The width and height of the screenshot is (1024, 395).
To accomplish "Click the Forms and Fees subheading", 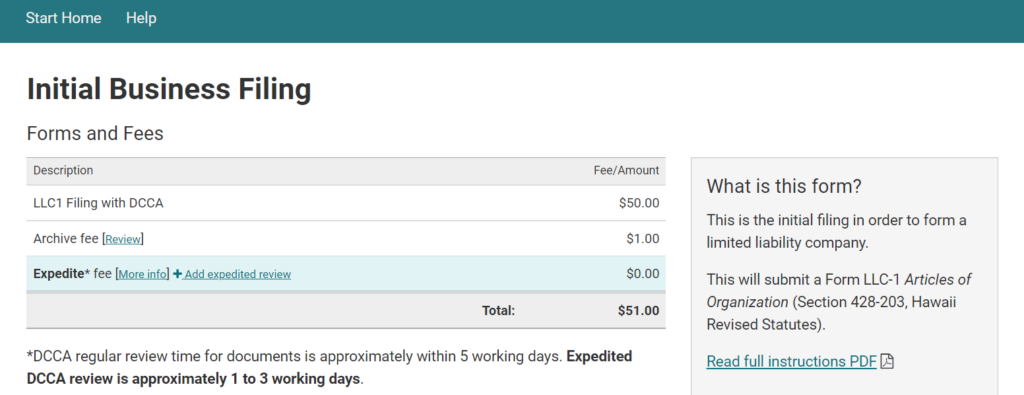I will coord(95,134).
